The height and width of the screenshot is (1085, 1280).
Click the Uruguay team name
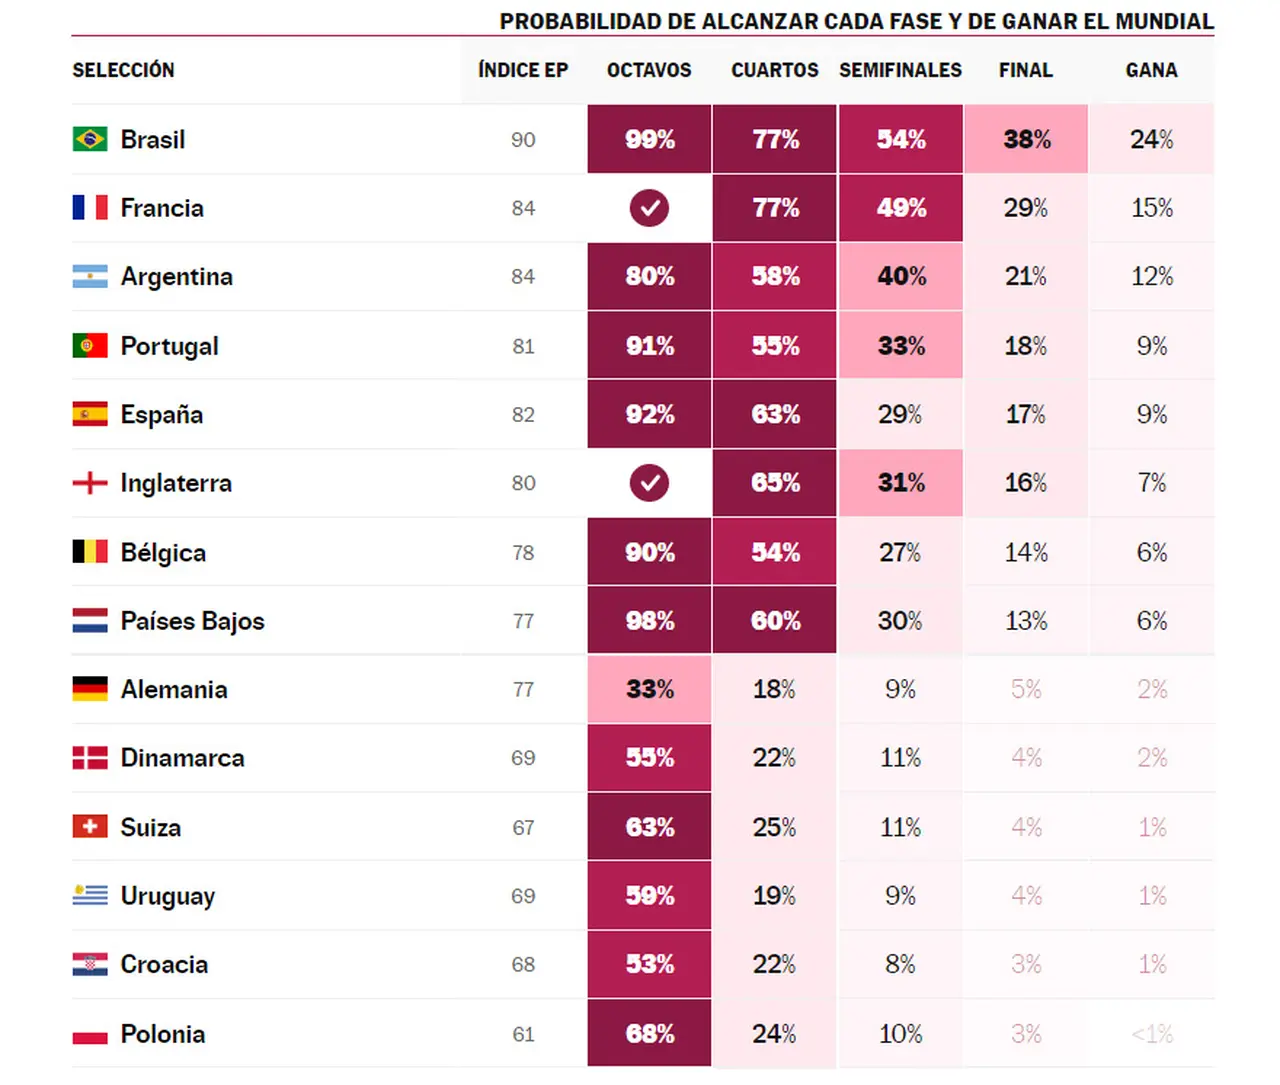(168, 896)
